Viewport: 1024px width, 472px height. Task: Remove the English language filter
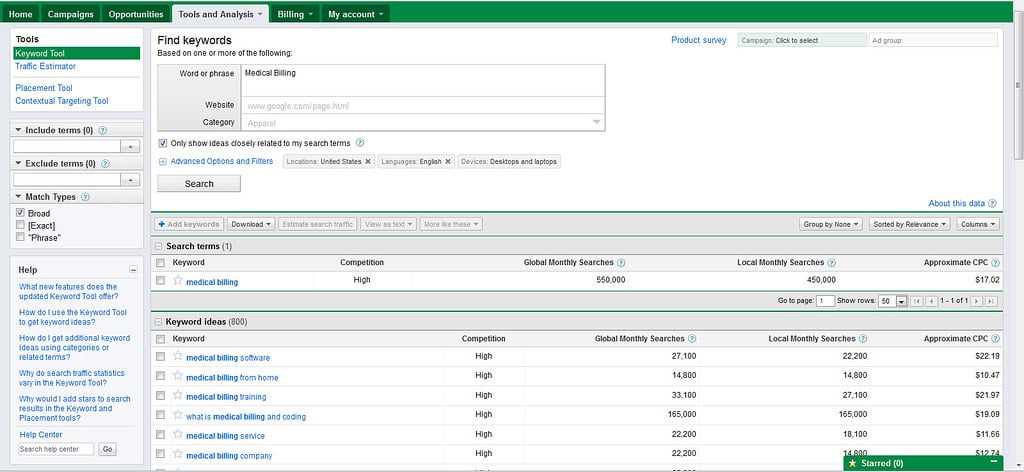coord(448,161)
